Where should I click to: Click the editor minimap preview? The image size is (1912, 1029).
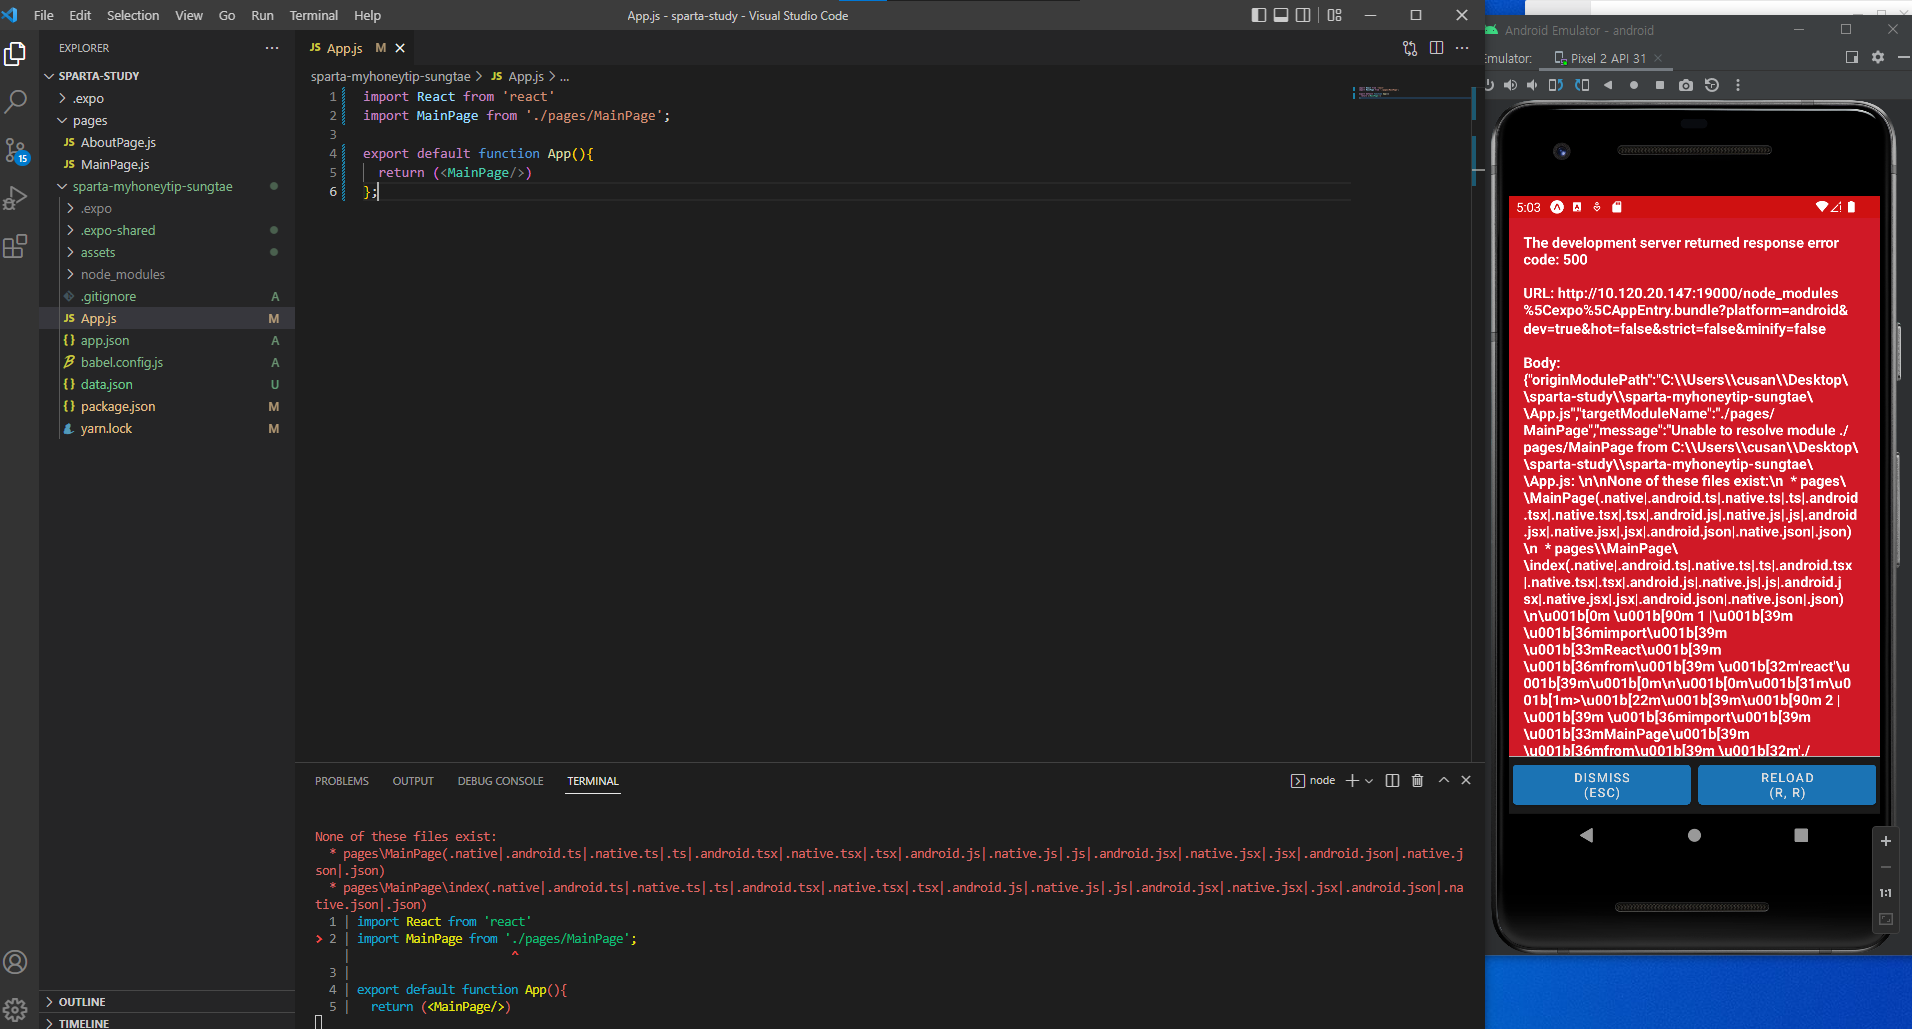[x=1410, y=92]
